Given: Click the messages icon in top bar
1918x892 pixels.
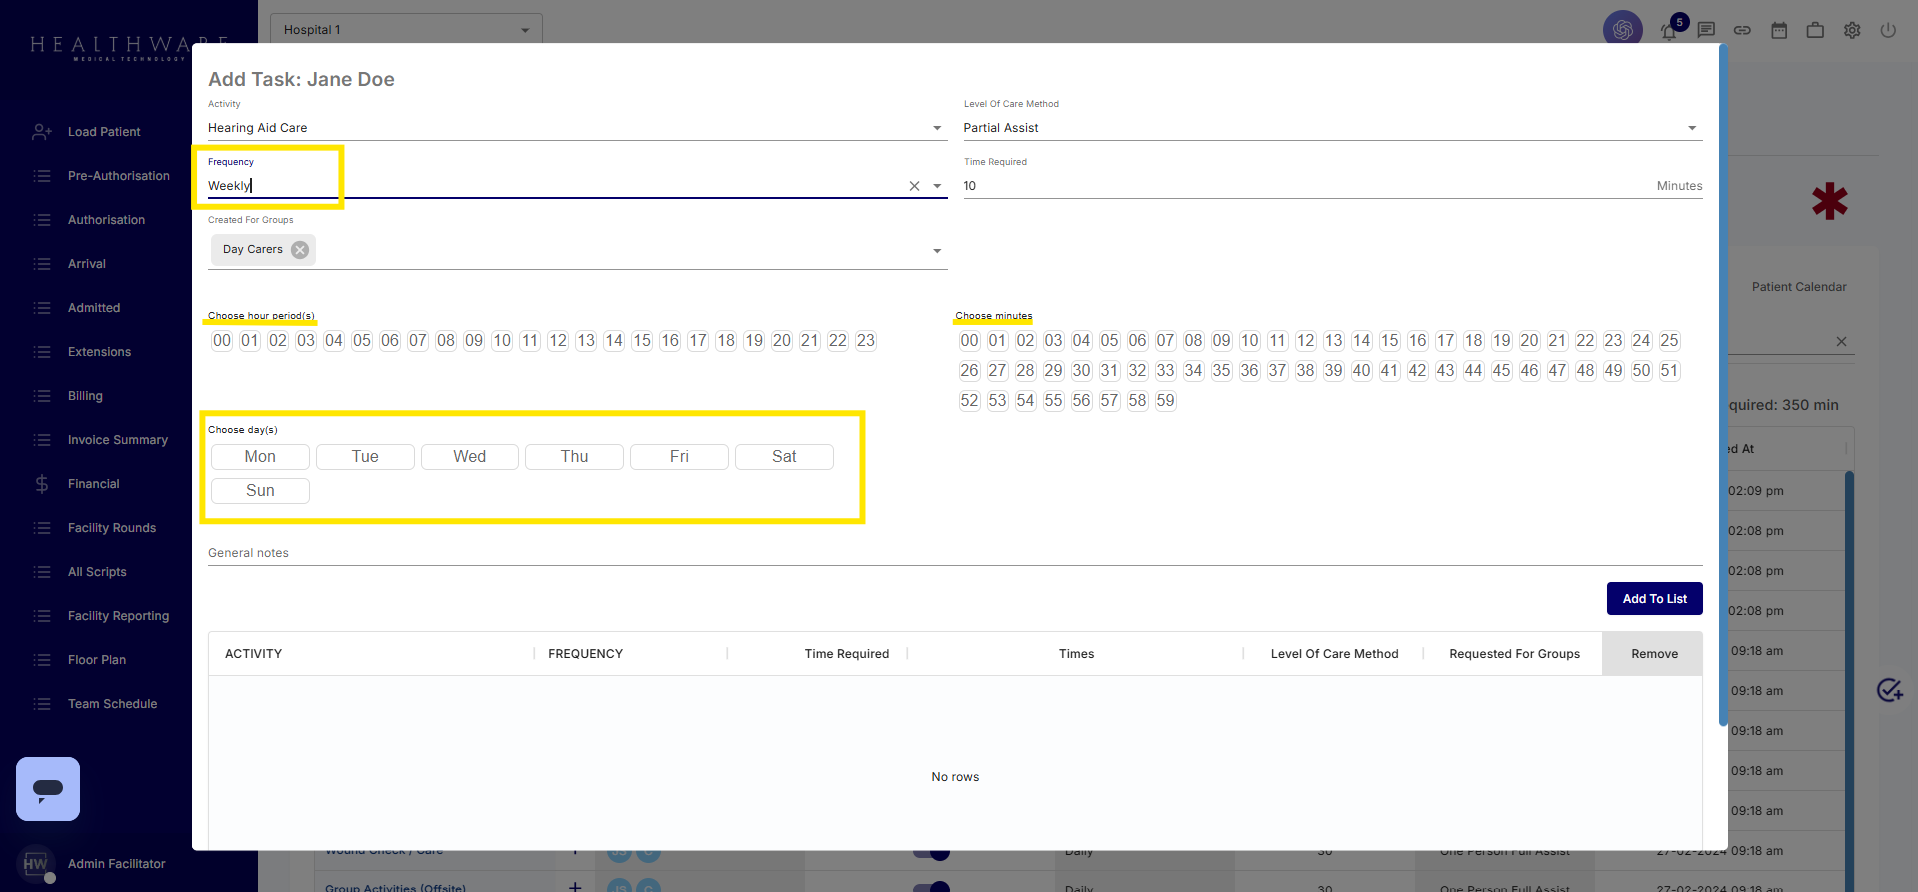Looking at the screenshot, I should [x=1706, y=30].
